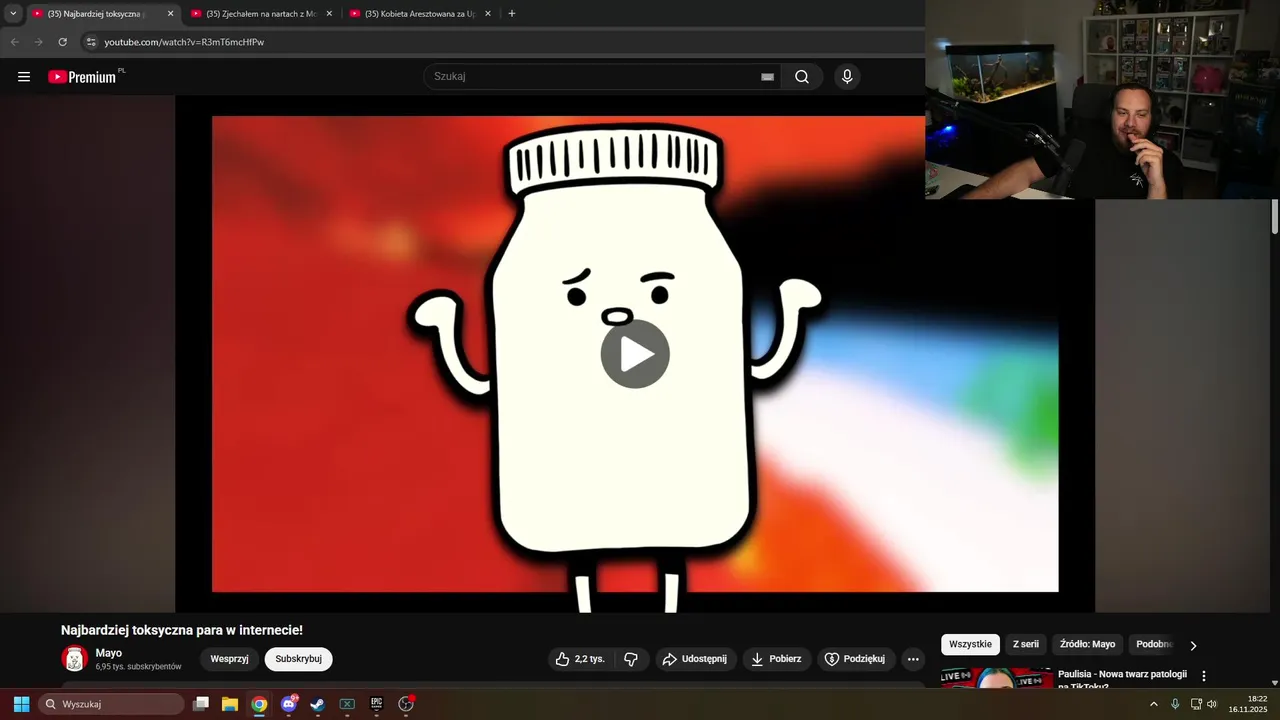Viewport: 1280px width, 720px height.
Task: Join channel via Wesprzyj button
Action: click(229, 659)
